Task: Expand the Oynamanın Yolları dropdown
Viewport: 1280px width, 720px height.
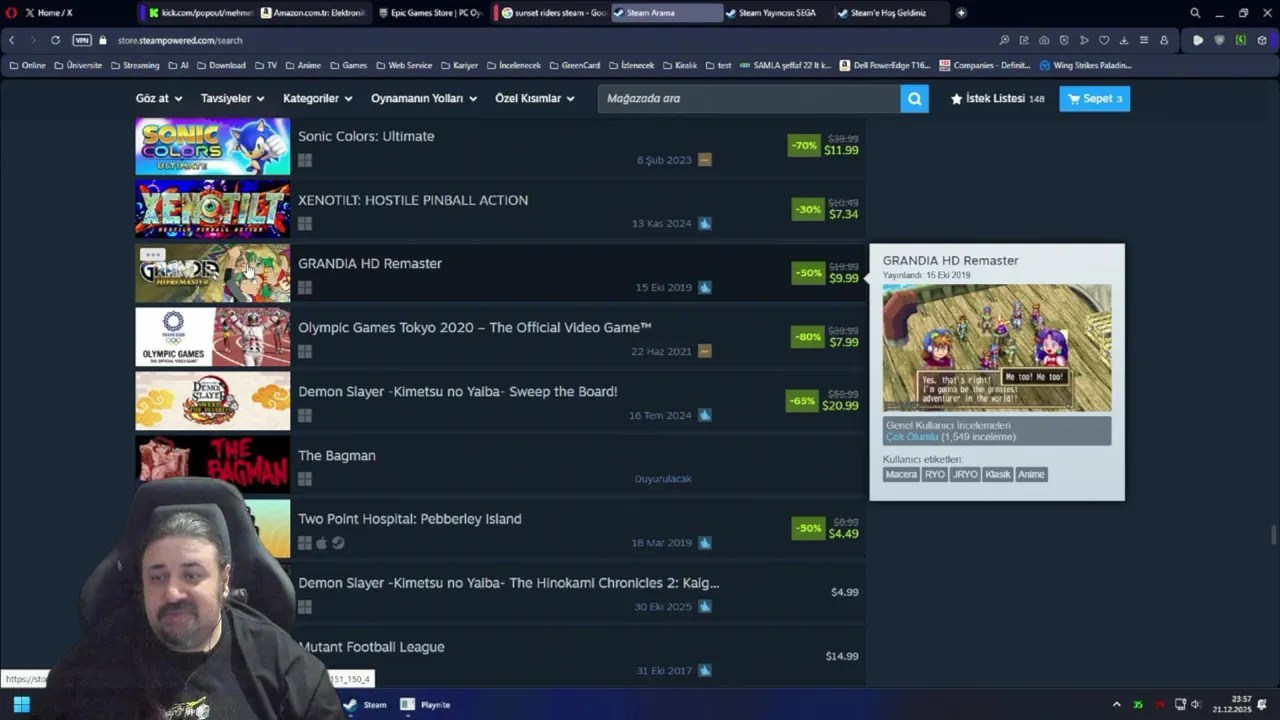Action: pos(424,98)
